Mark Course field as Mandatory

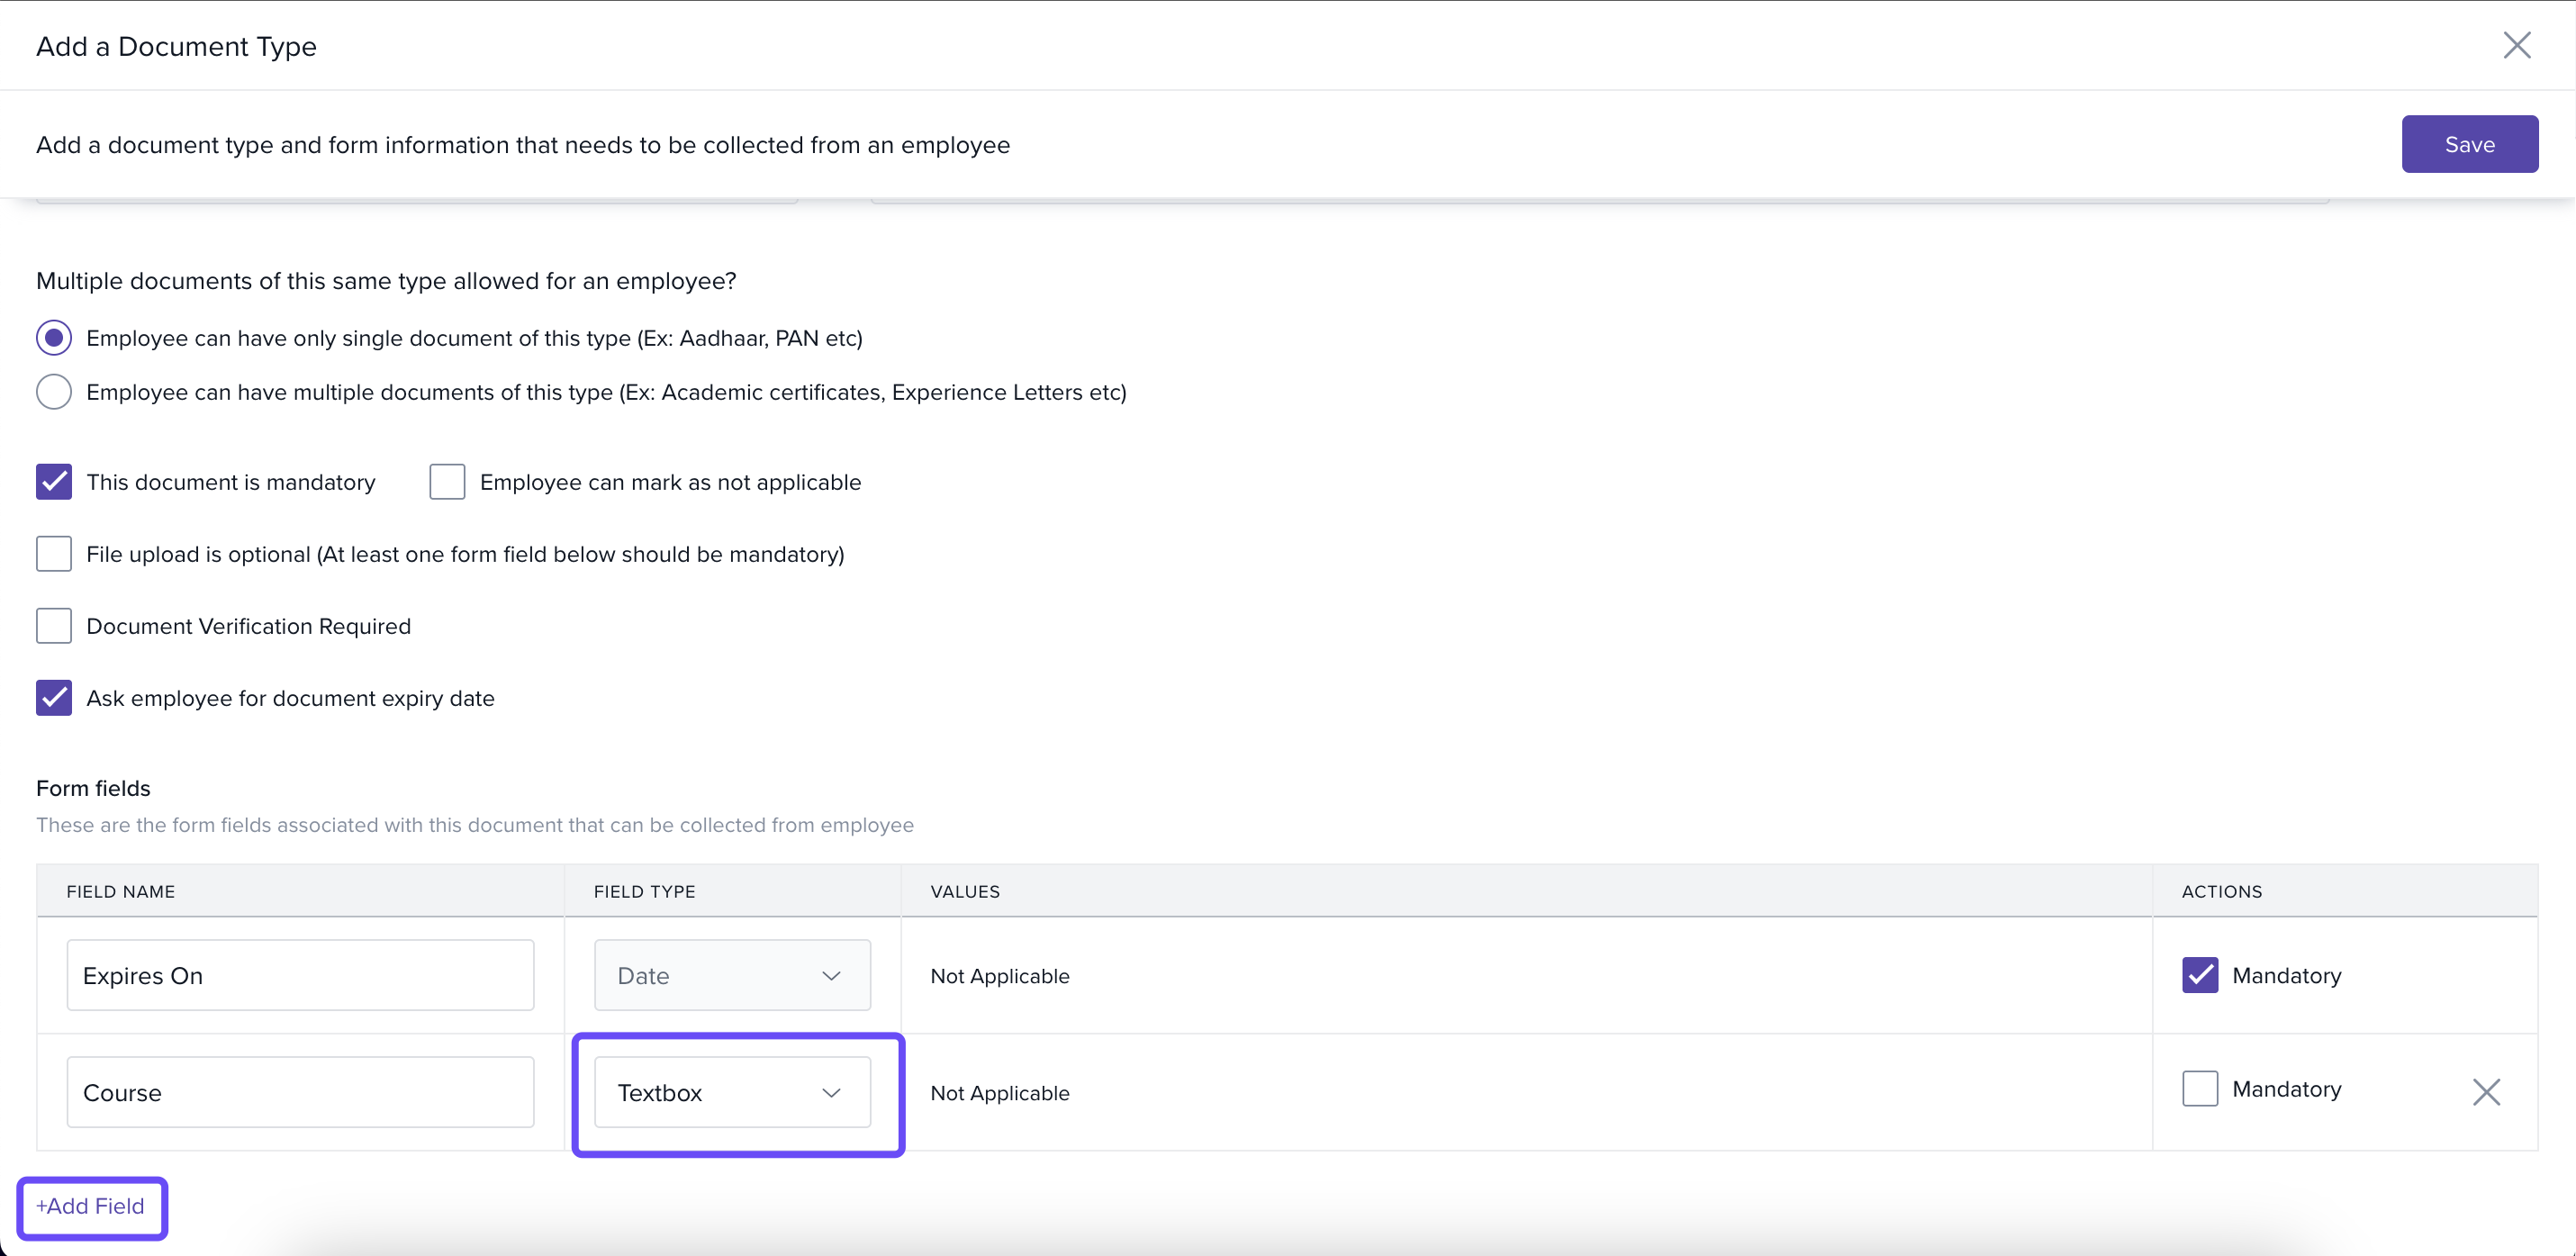2200,1089
